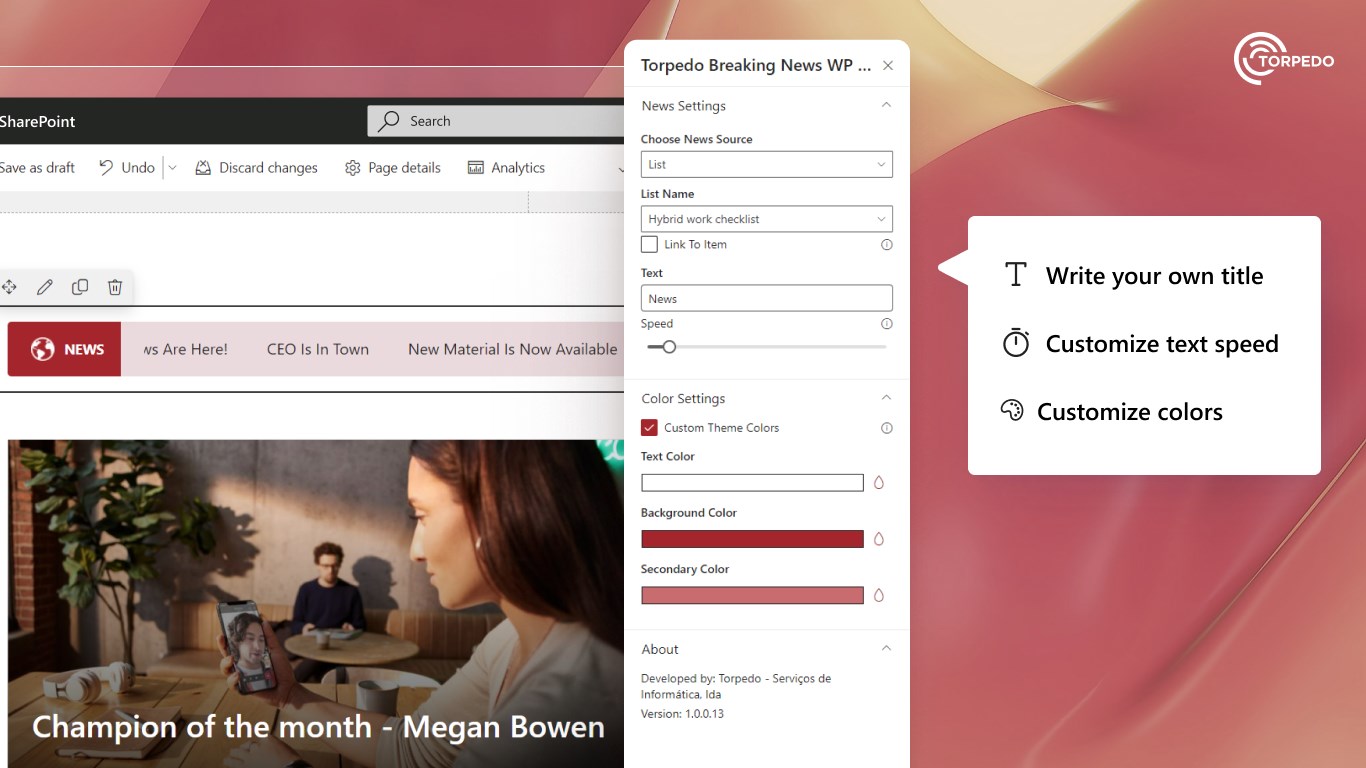Click the stopwatch icon by Customize text speed

1016,343
